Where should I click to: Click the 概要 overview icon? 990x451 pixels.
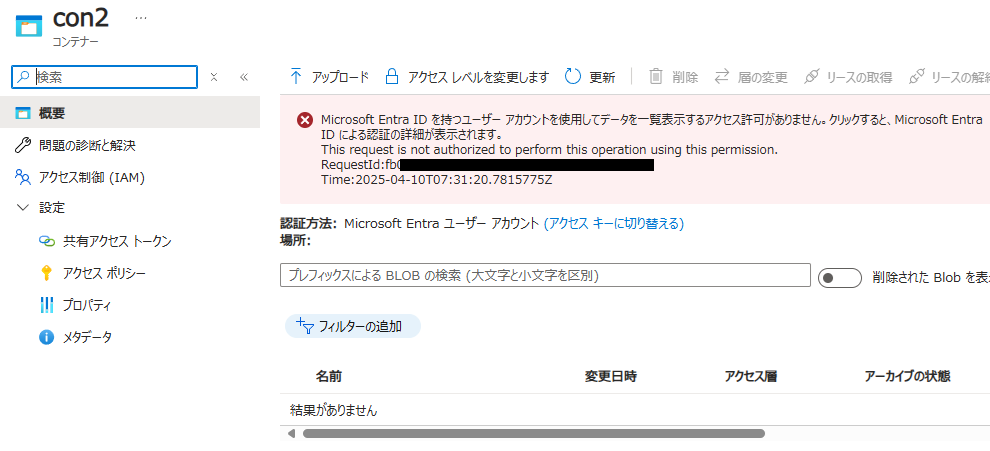(23, 114)
